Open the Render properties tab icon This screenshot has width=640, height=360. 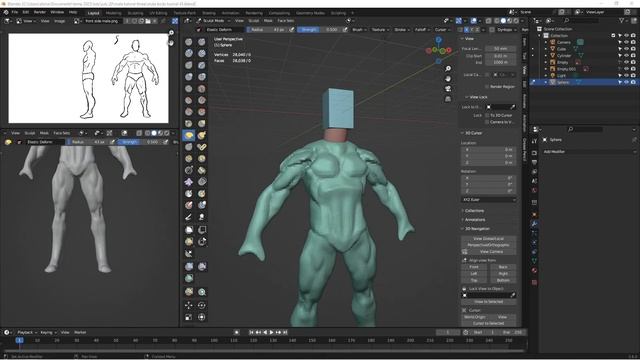534,152
